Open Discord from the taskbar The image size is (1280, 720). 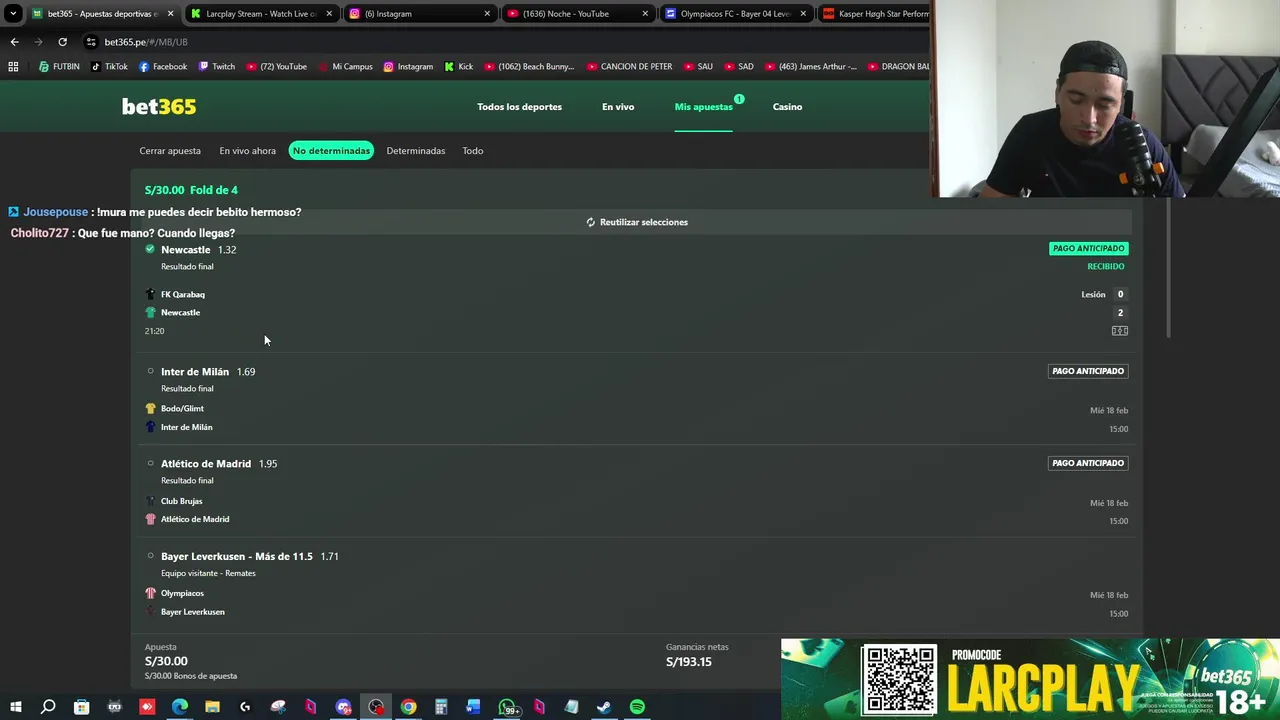(x=343, y=707)
